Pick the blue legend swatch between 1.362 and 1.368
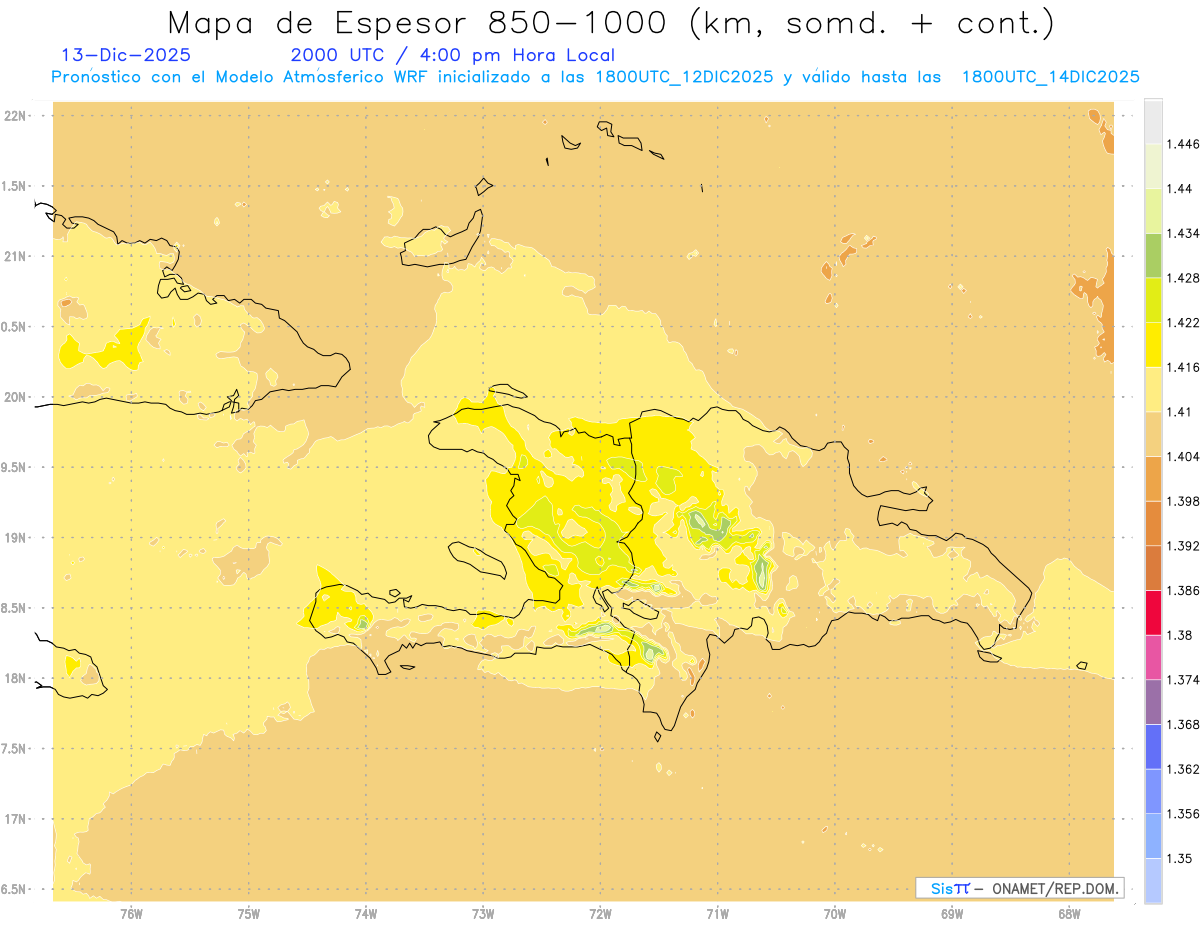The width and height of the screenshot is (1200, 927). pos(1153,745)
